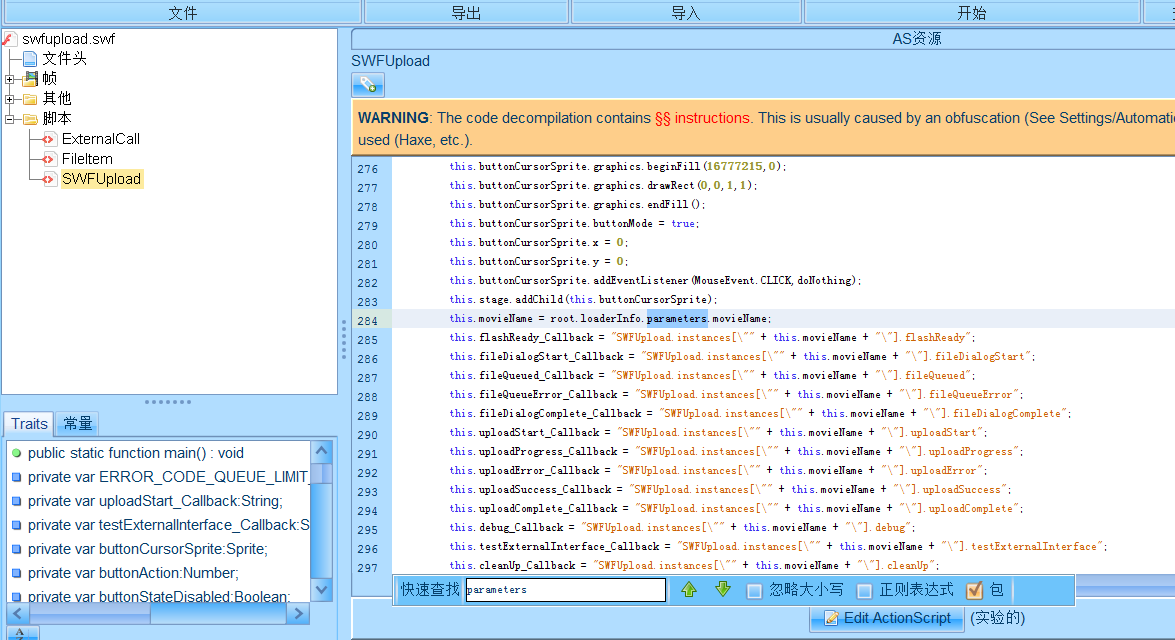Select the 文件头 header document icon
Image resolution: width=1175 pixels, height=640 pixels.
point(30,59)
